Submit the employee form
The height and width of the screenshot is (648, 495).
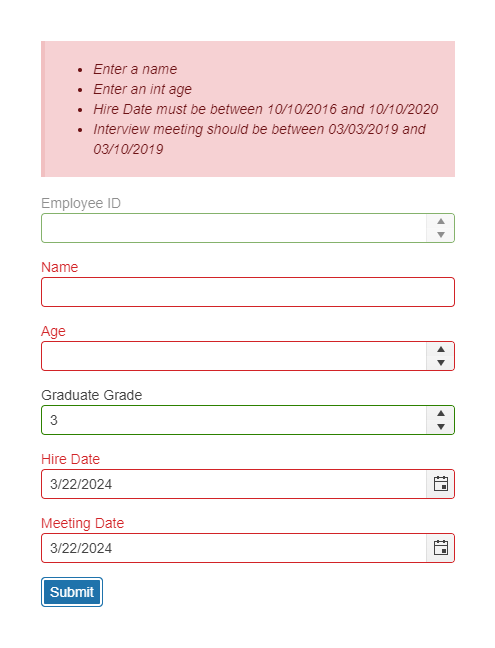(x=72, y=592)
